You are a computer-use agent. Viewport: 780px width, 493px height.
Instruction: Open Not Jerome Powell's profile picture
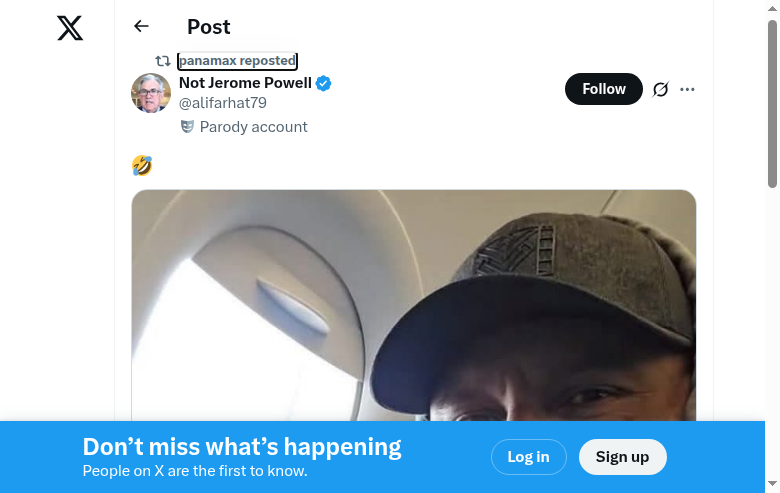click(x=151, y=93)
